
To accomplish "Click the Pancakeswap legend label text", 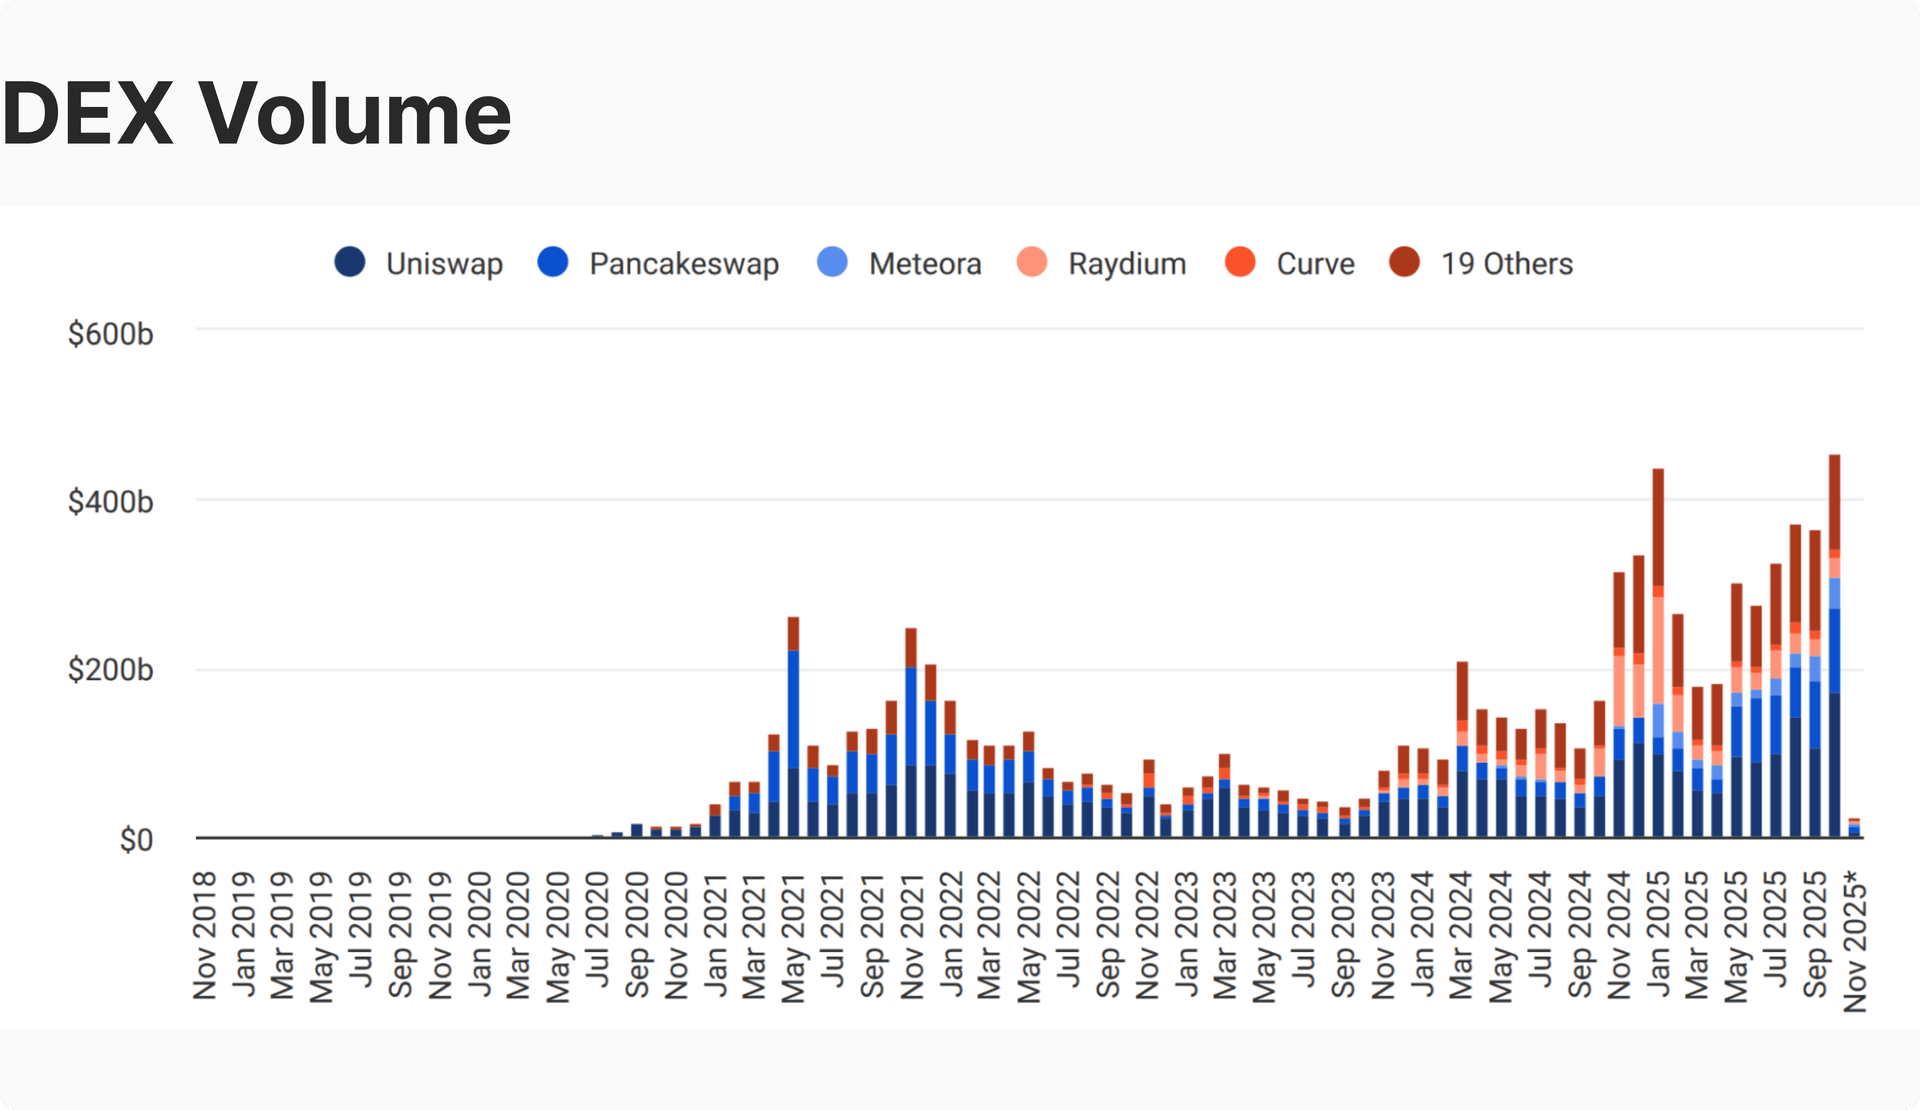I will tap(686, 263).
